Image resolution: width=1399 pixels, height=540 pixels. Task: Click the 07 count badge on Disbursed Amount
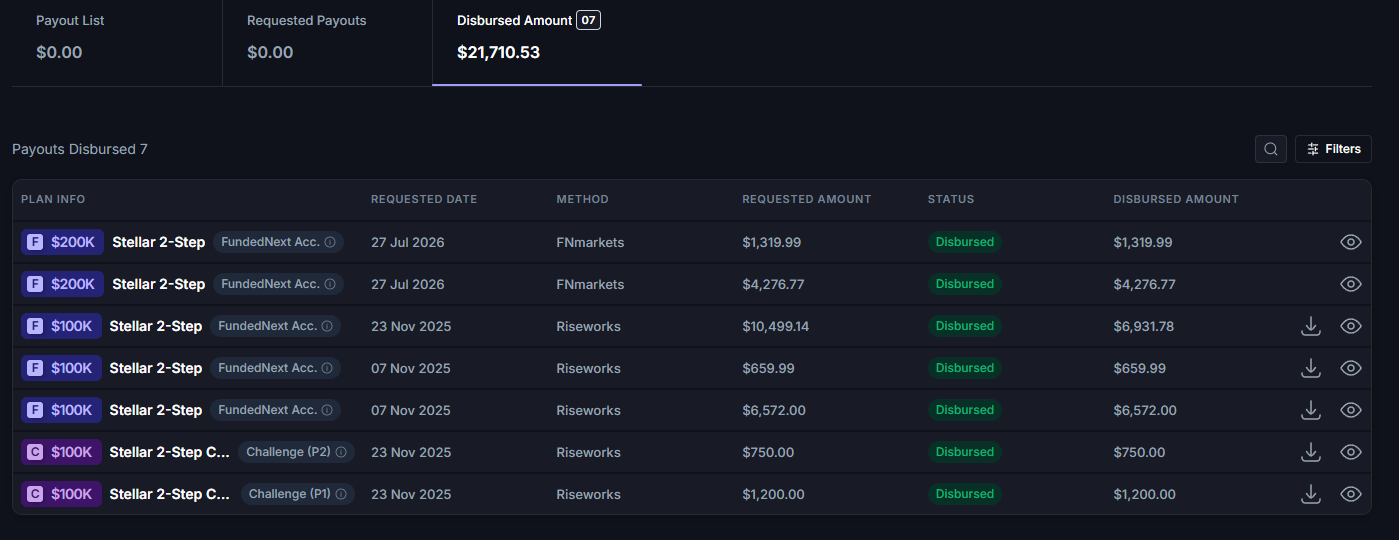coord(589,20)
